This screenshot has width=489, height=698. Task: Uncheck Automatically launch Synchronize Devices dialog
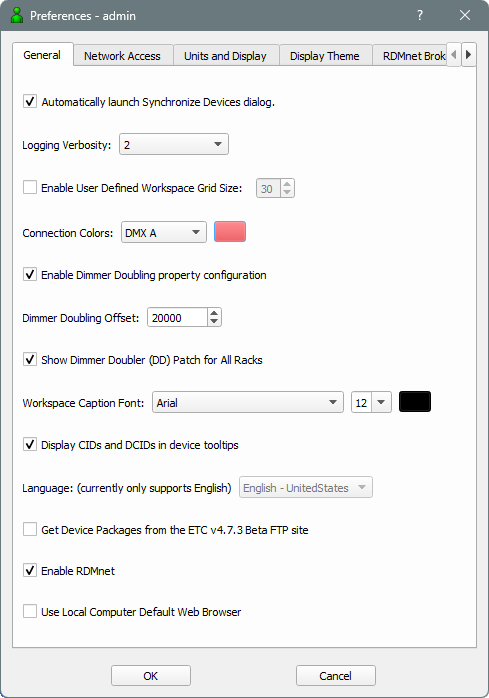[x=30, y=101]
